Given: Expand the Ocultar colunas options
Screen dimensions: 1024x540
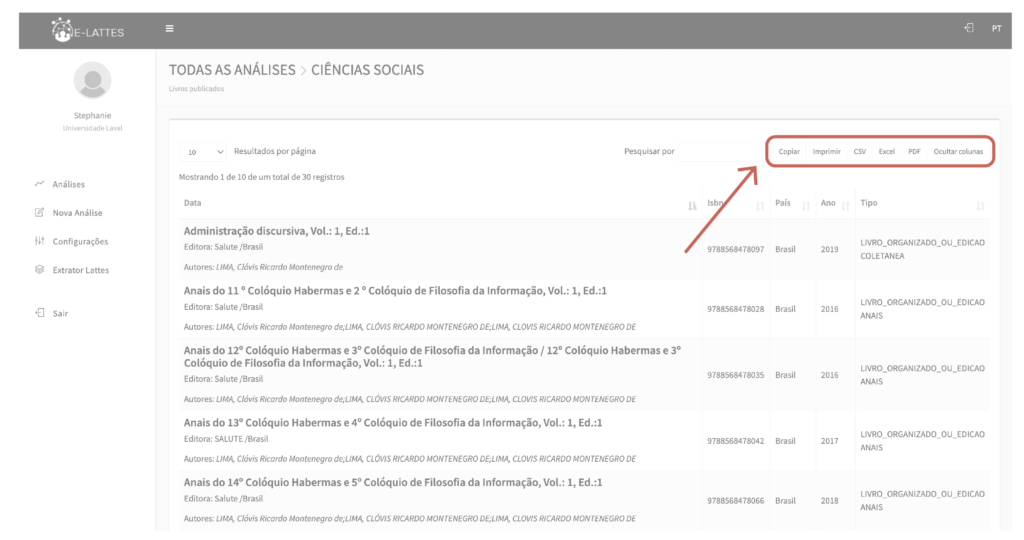Looking at the screenshot, I should click(958, 152).
